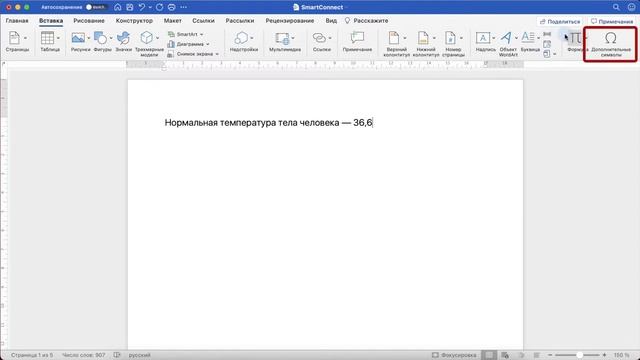Open the SmartArt dropdown
The height and width of the screenshot is (360, 640).
186,34
